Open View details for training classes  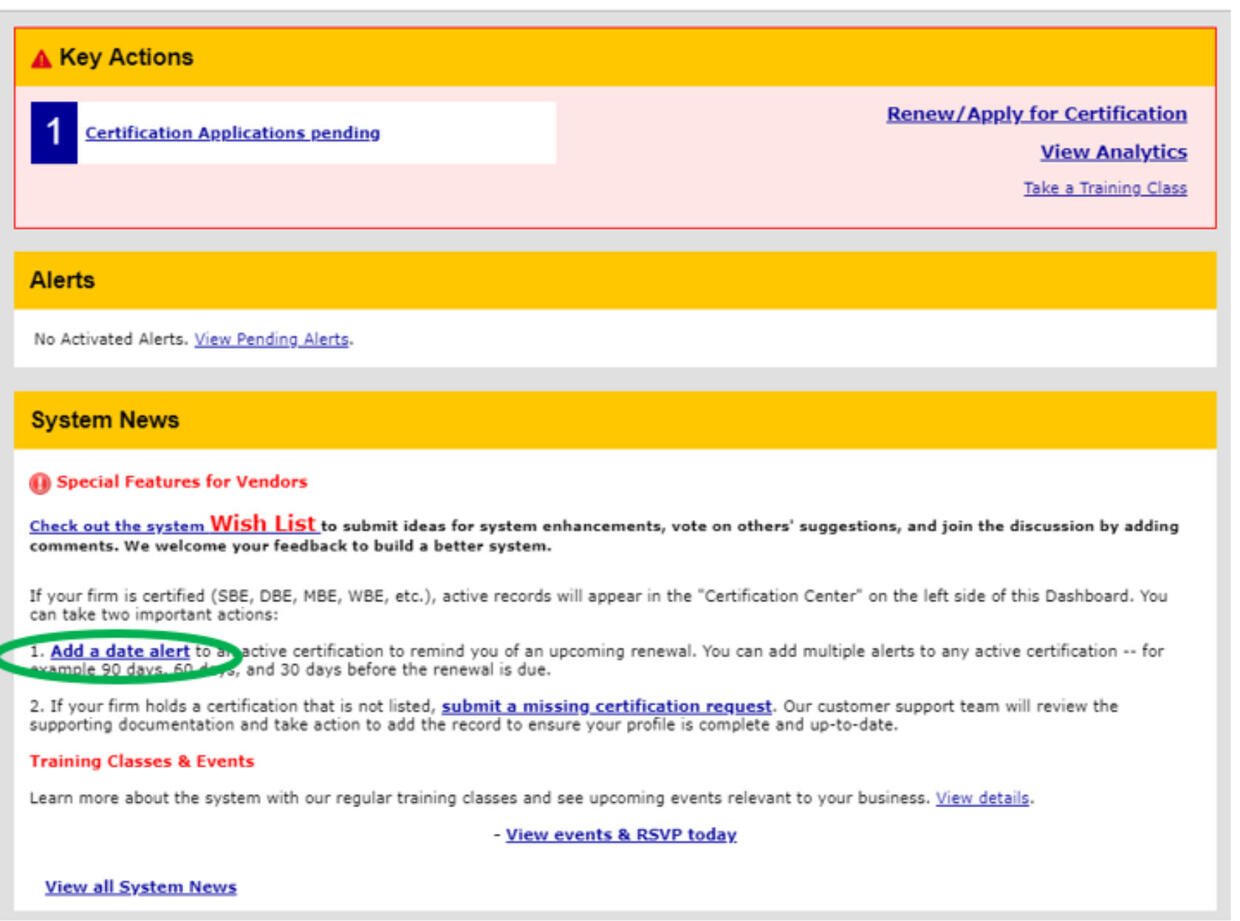[x=982, y=798]
